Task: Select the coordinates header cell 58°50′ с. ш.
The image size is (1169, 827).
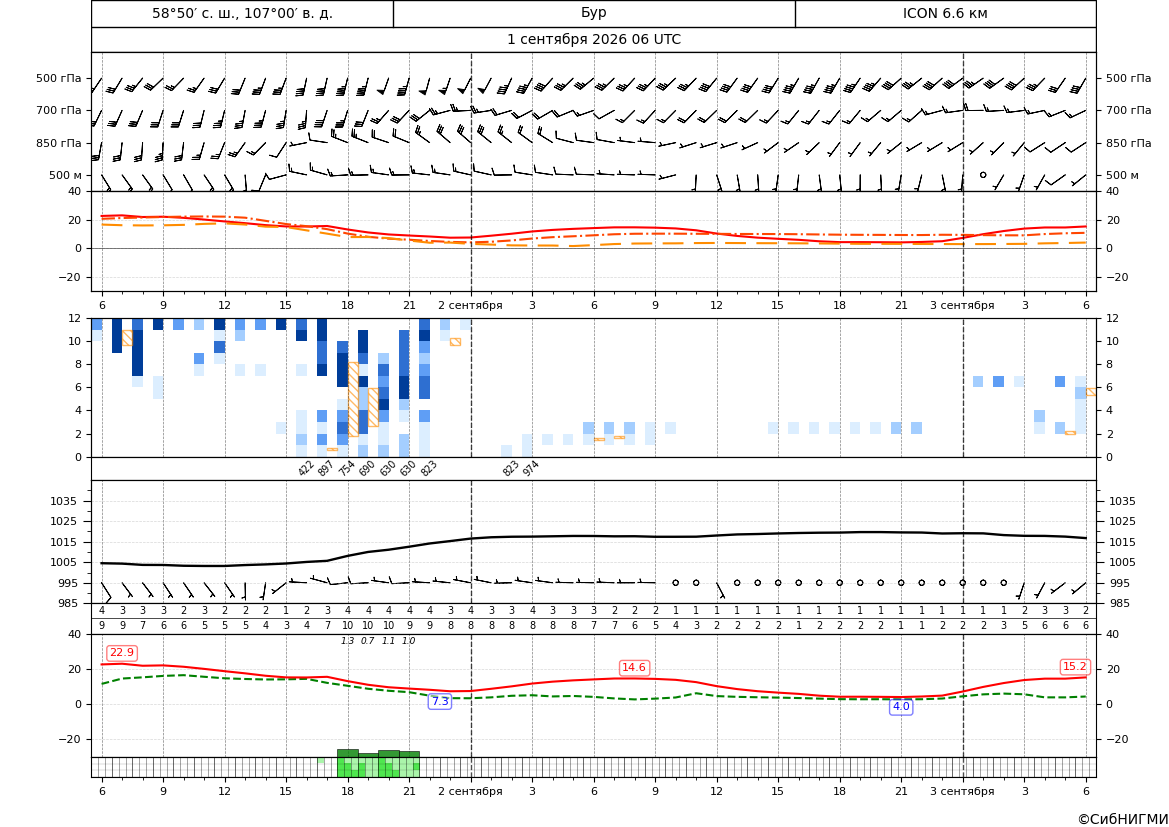Action: (242, 13)
